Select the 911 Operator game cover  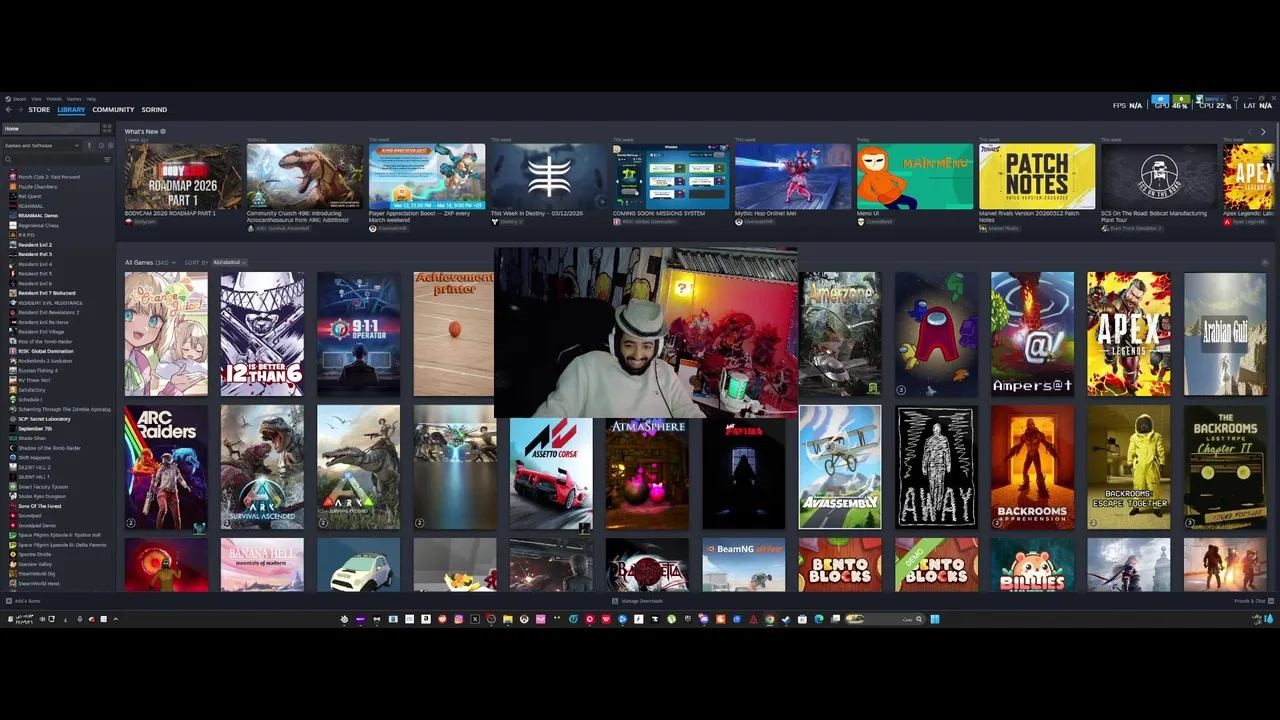358,334
